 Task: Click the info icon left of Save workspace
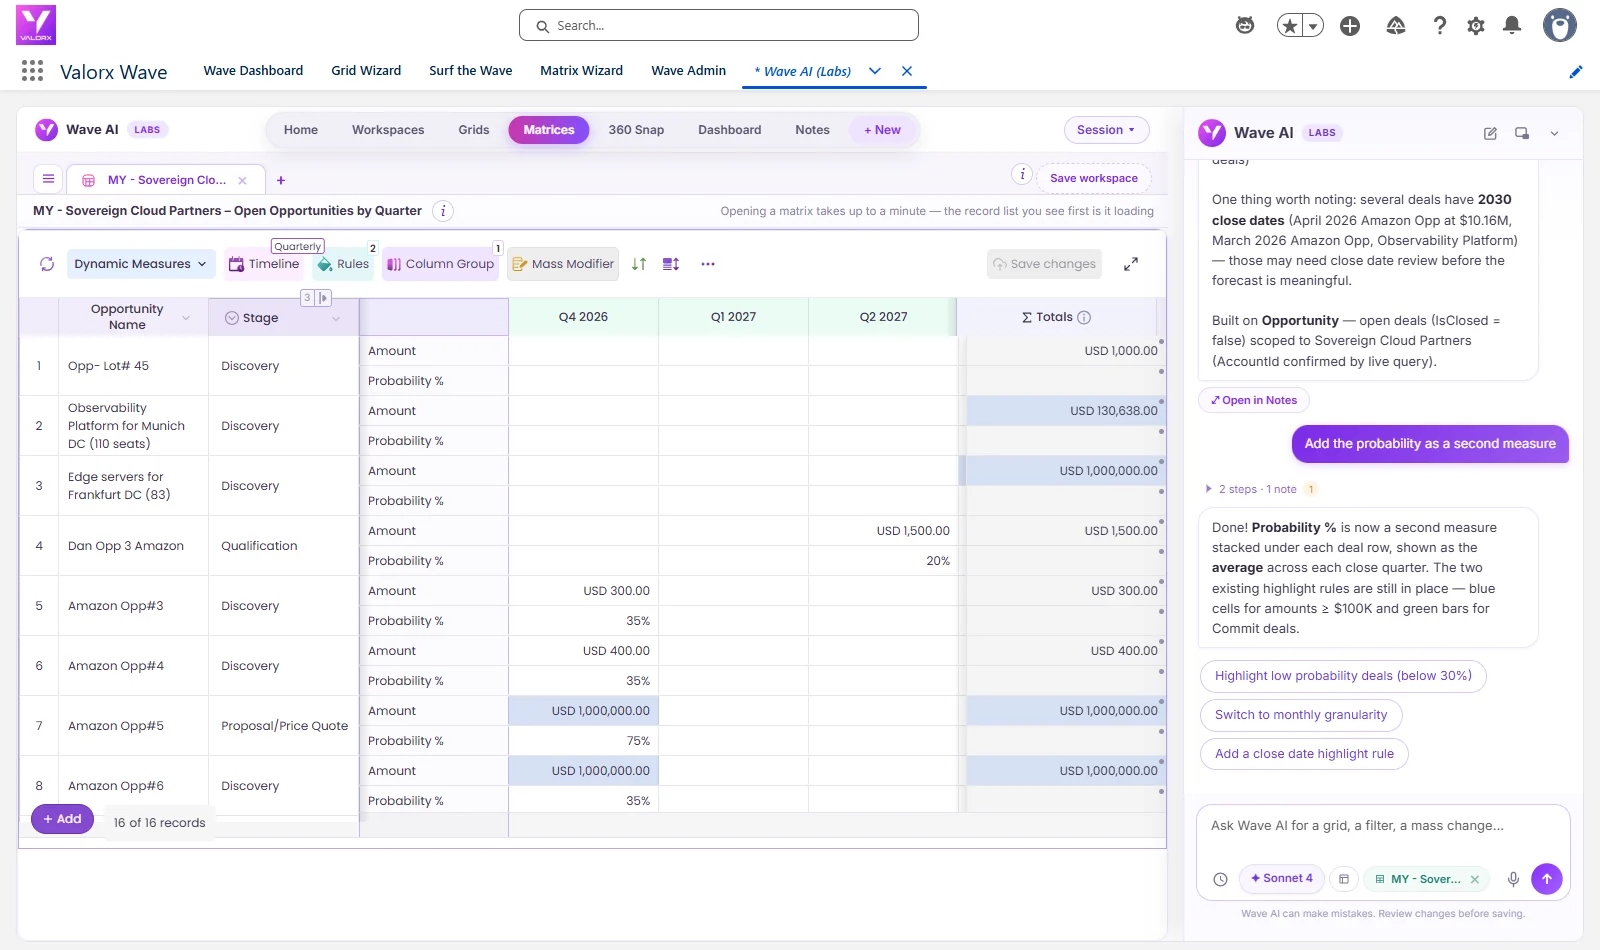click(x=1022, y=174)
